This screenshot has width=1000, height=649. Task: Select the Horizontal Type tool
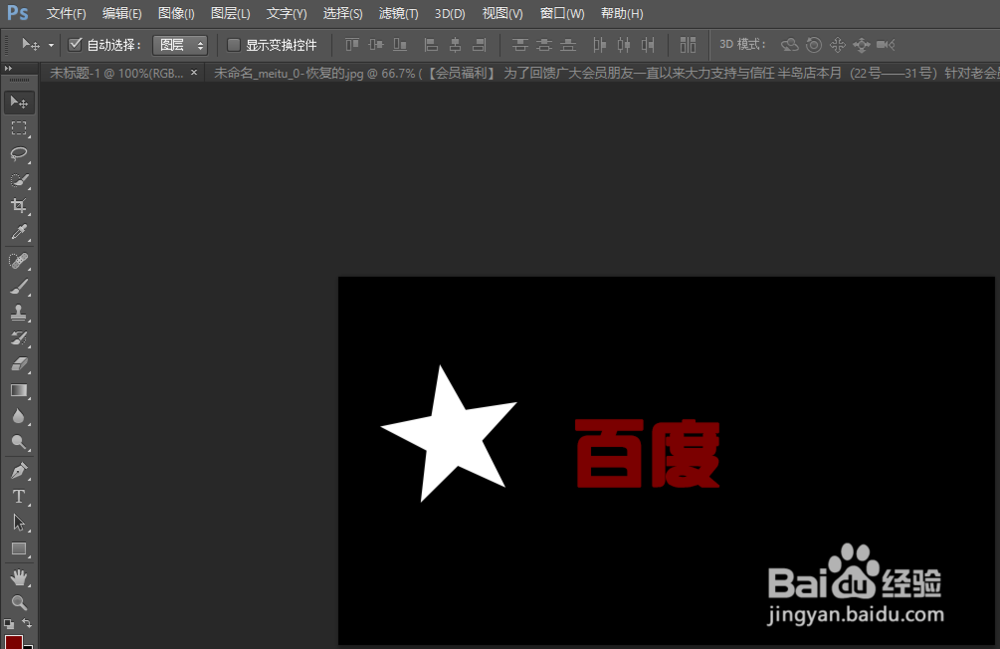19,497
